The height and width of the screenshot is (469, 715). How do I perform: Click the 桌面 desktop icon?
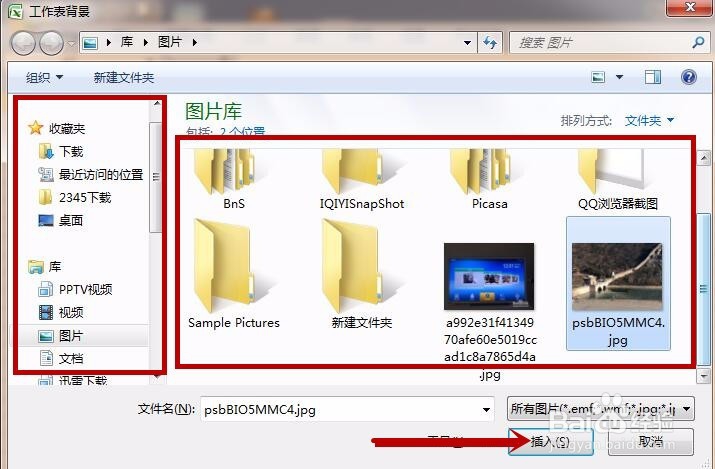(x=46, y=221)
